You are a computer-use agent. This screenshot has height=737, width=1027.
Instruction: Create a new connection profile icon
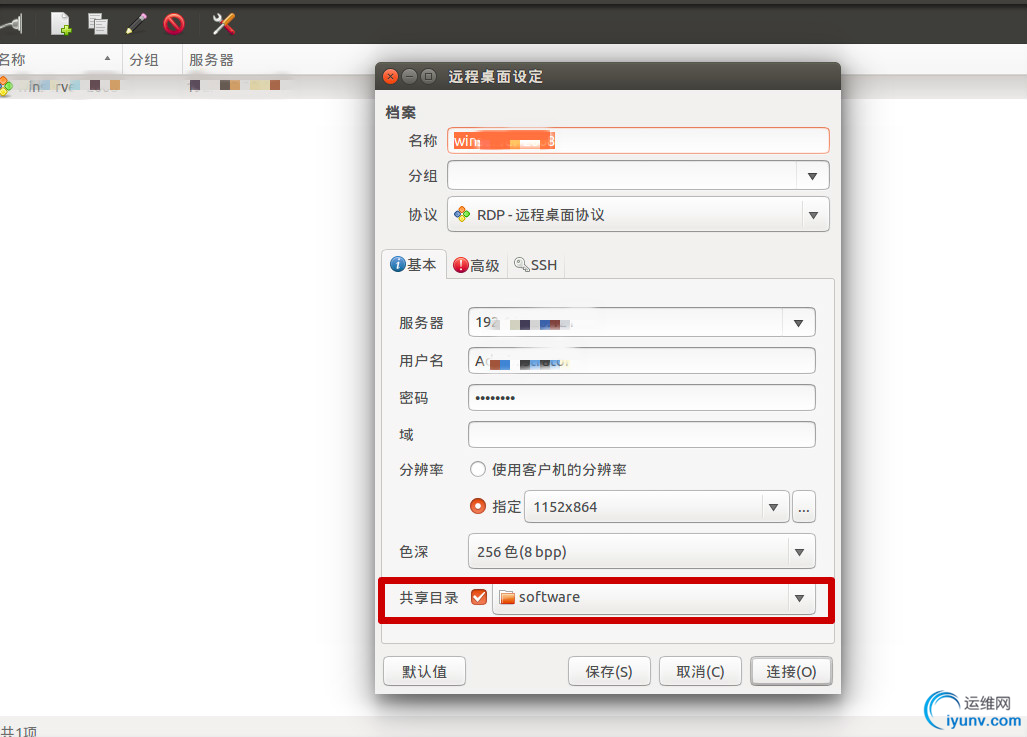[61, 24]
